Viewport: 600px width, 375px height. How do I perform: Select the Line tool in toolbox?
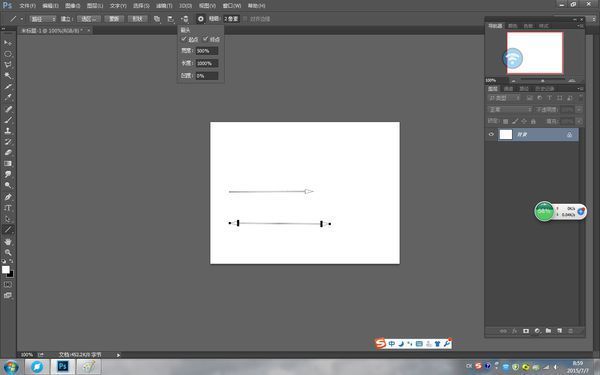click(8, 230)
